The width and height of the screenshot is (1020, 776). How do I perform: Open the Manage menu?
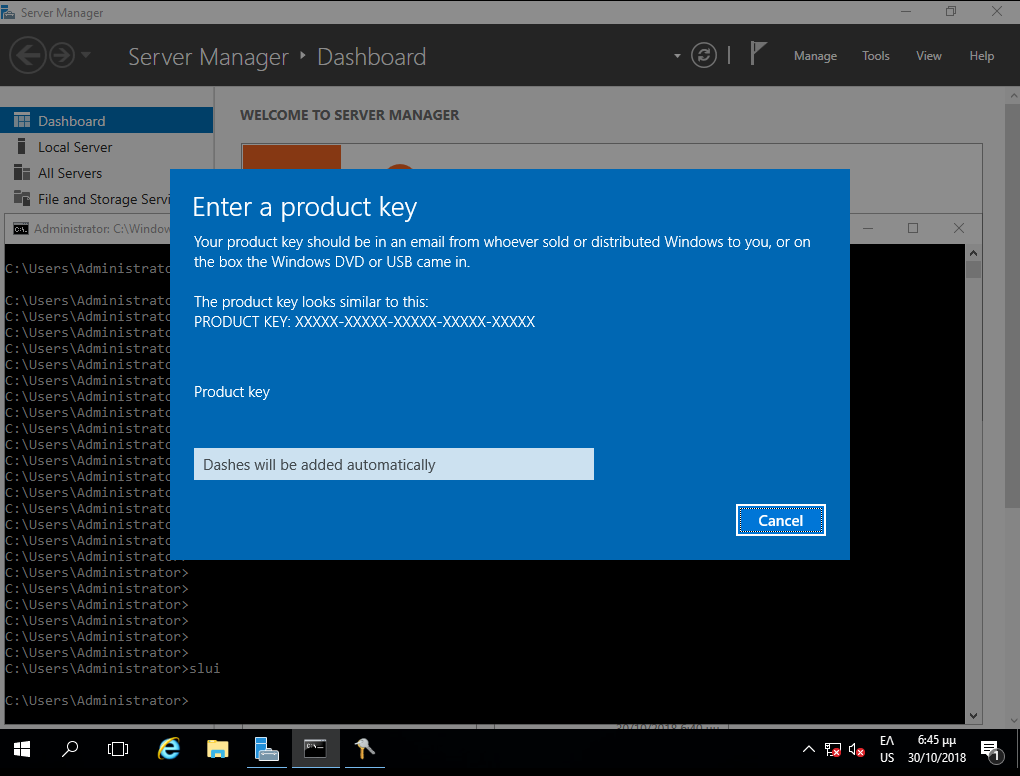pos(815,56)
